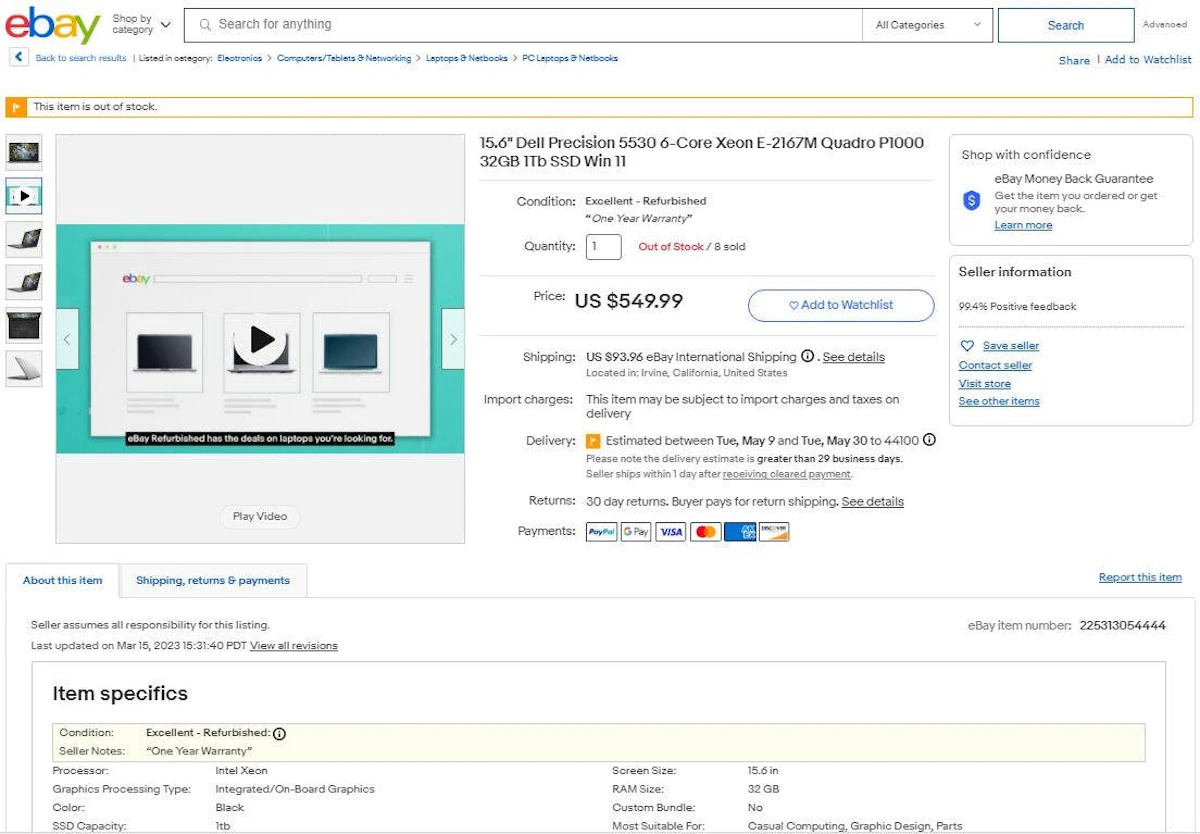This screenshot has height=834, width=1200.
Task: Click the back arrow to search results
Action: [x=18, y=58]
